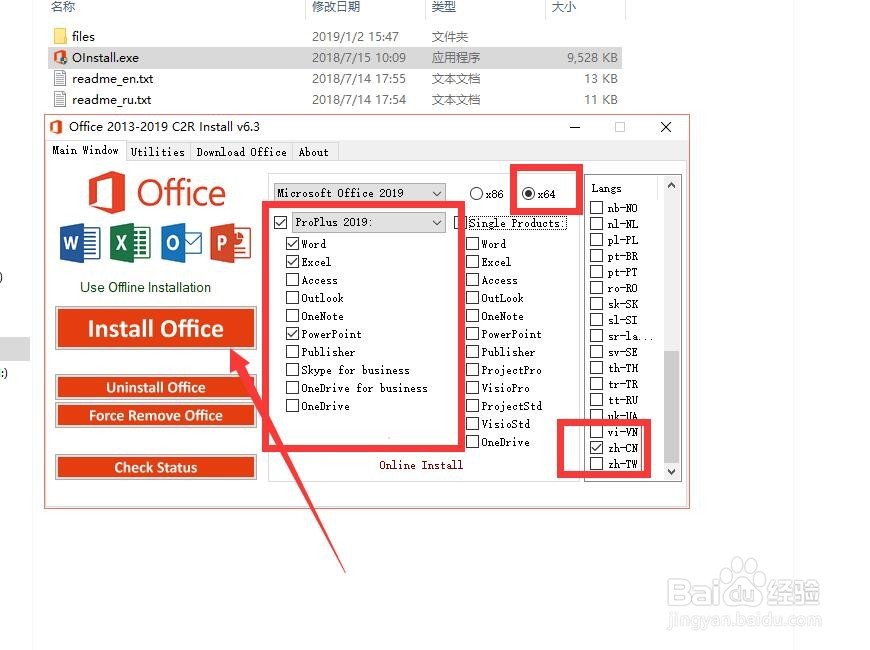Click the large Office logo
The height and width of the screenshot is (650, 870).
tap(157, 192)
